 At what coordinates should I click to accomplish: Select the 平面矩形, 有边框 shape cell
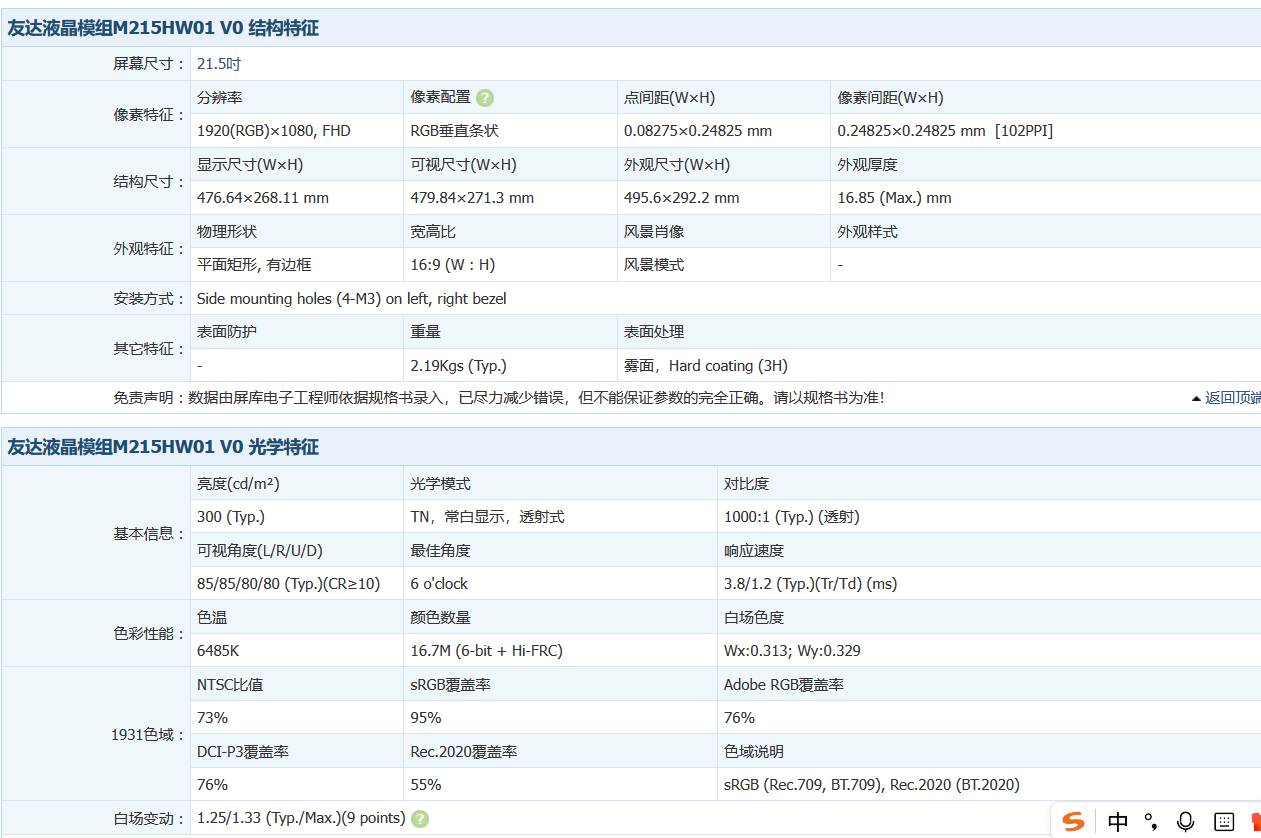254,265
